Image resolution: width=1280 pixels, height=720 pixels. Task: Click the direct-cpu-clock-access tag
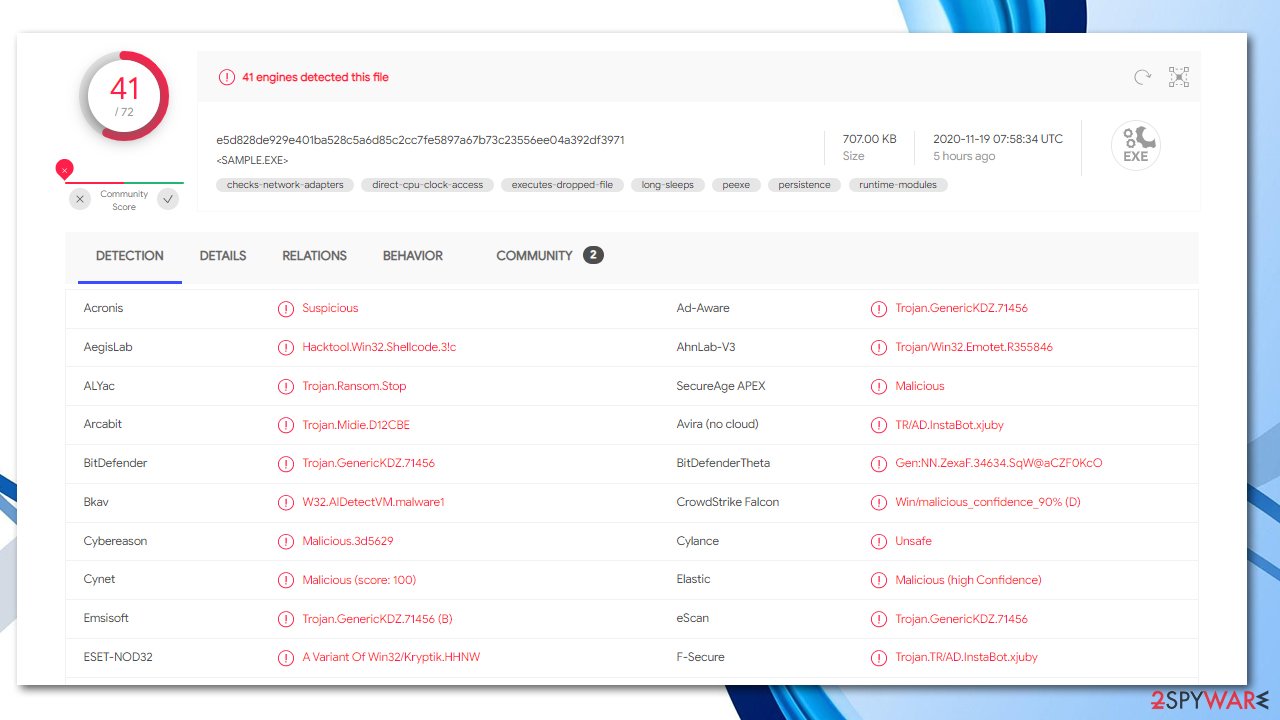[427, 185]
